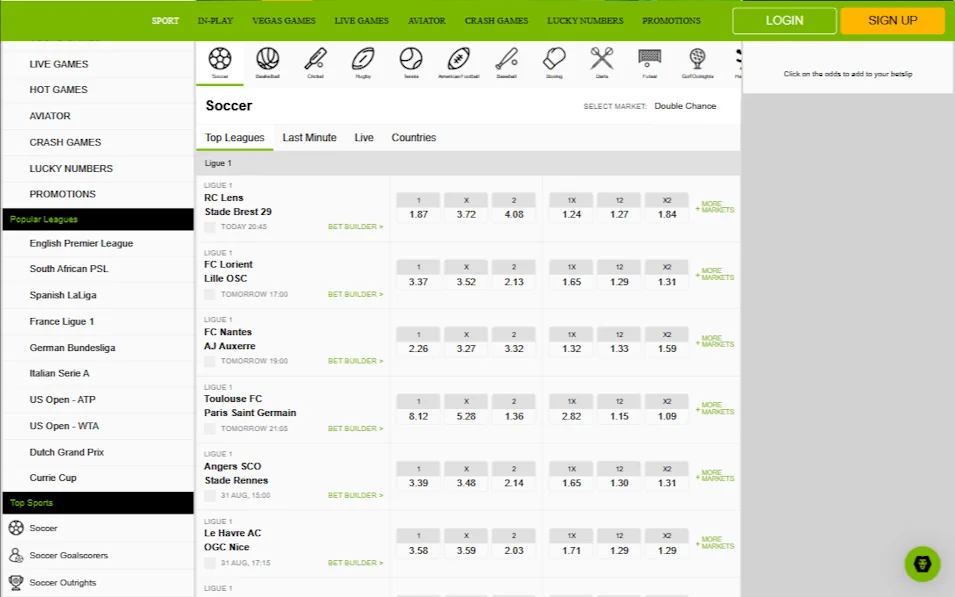
Task: Open US Open - ATP sidebar link
Action: point(62,400)
